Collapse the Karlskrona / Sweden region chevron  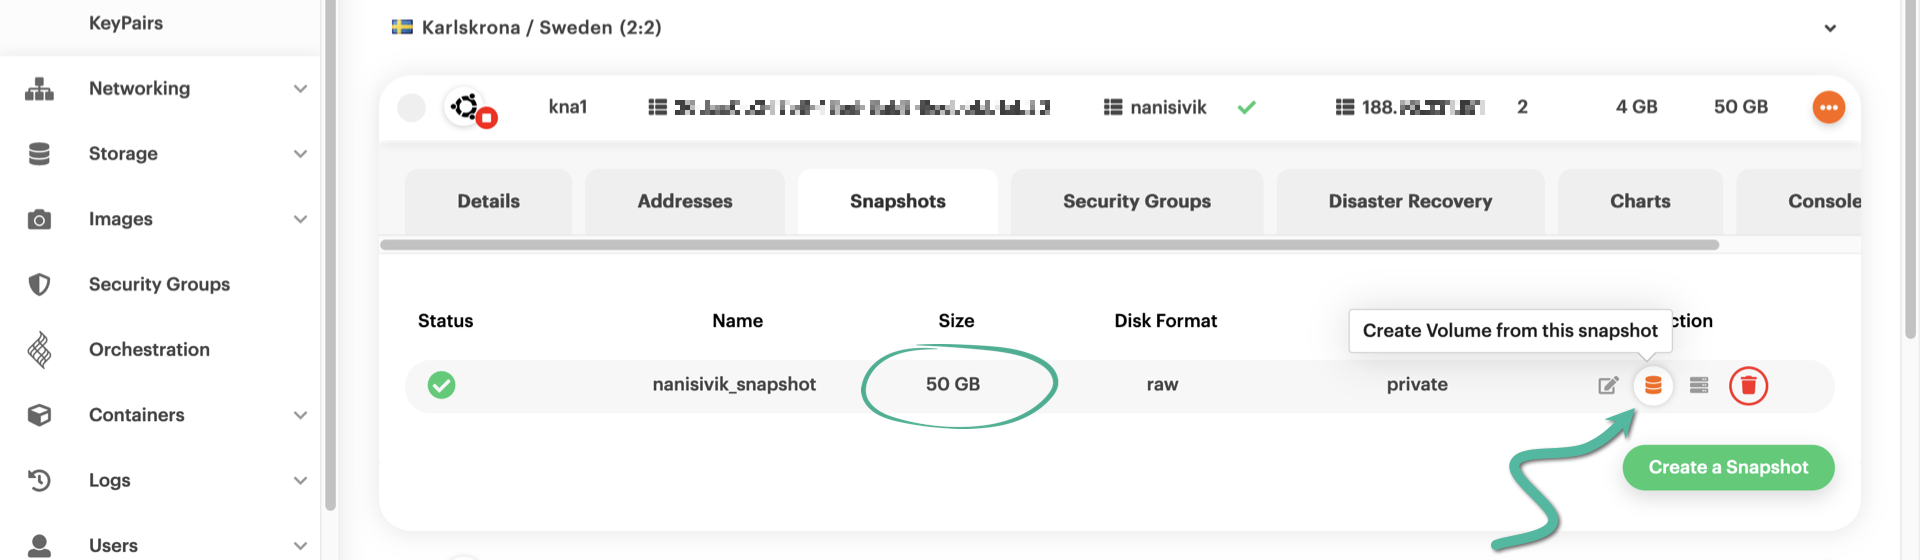pyautogui.click(x=1830, y=28)
